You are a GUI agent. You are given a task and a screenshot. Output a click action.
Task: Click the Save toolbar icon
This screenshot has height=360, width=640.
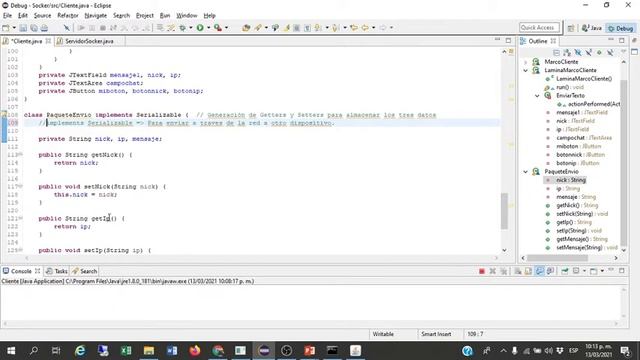[23, 28]
